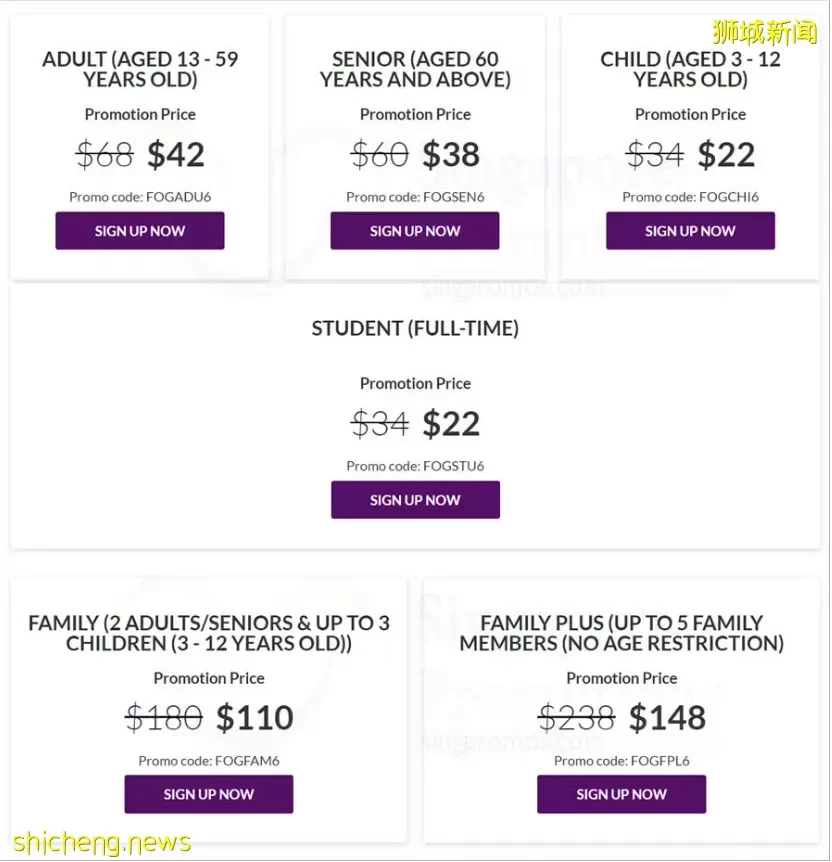This screenshot has width=832, height=862.
Task: Click Sign Up Now for Senior ticket
Action: pos(415,230)
